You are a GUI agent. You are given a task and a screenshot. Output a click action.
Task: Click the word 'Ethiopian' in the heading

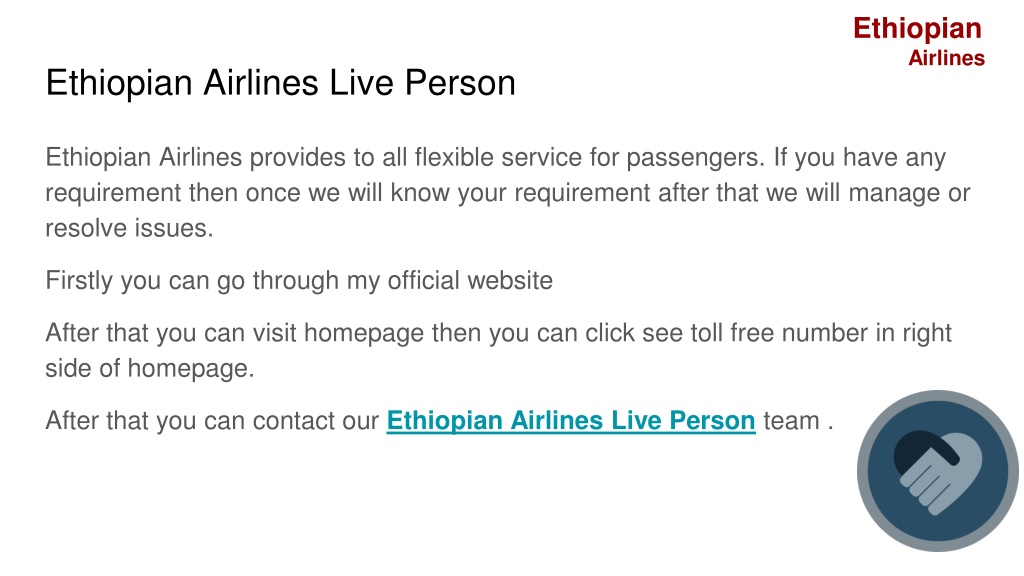[x=119, y=83]
